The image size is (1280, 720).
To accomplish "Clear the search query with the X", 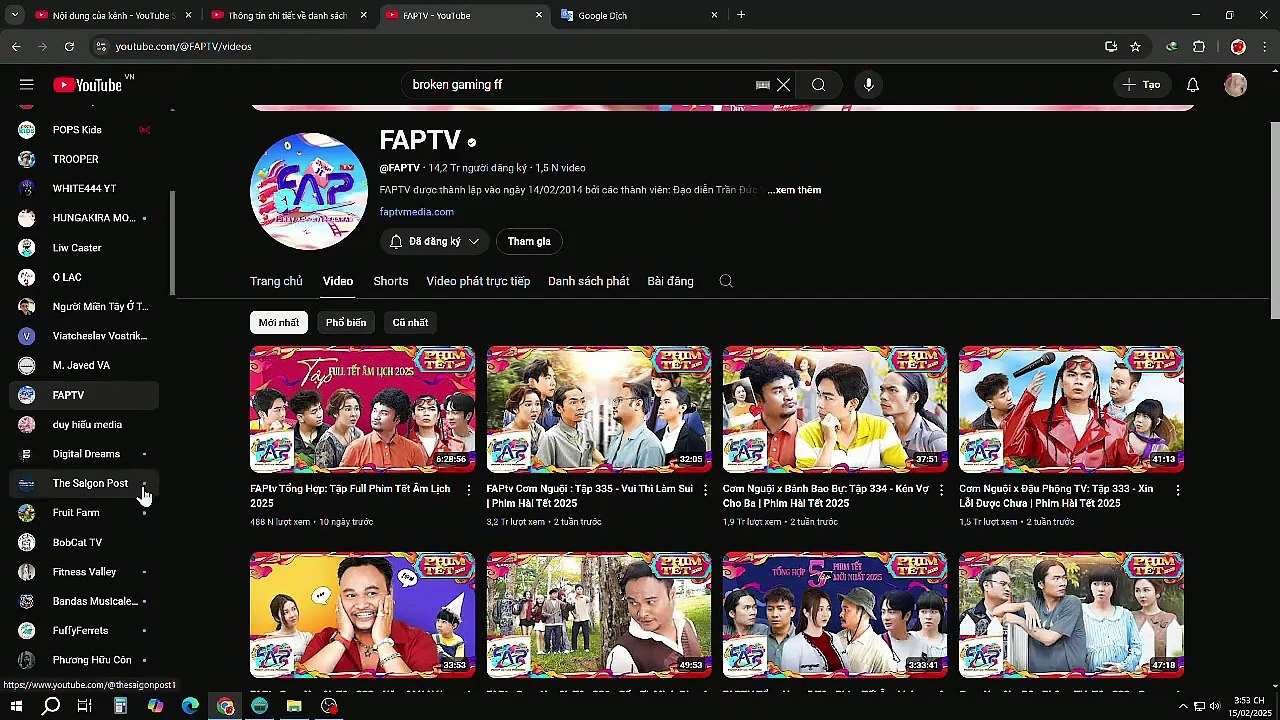I will tap(784, 85).
